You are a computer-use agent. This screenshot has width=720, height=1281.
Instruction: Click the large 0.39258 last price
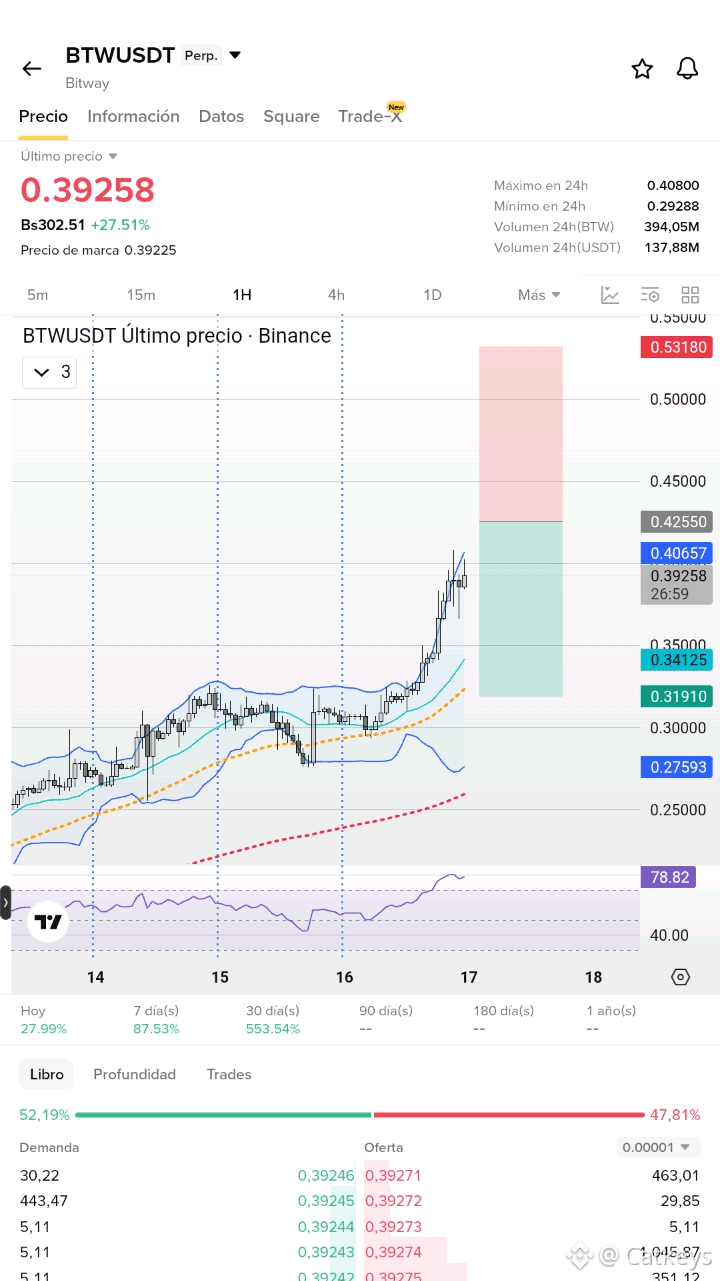point(88,190)
